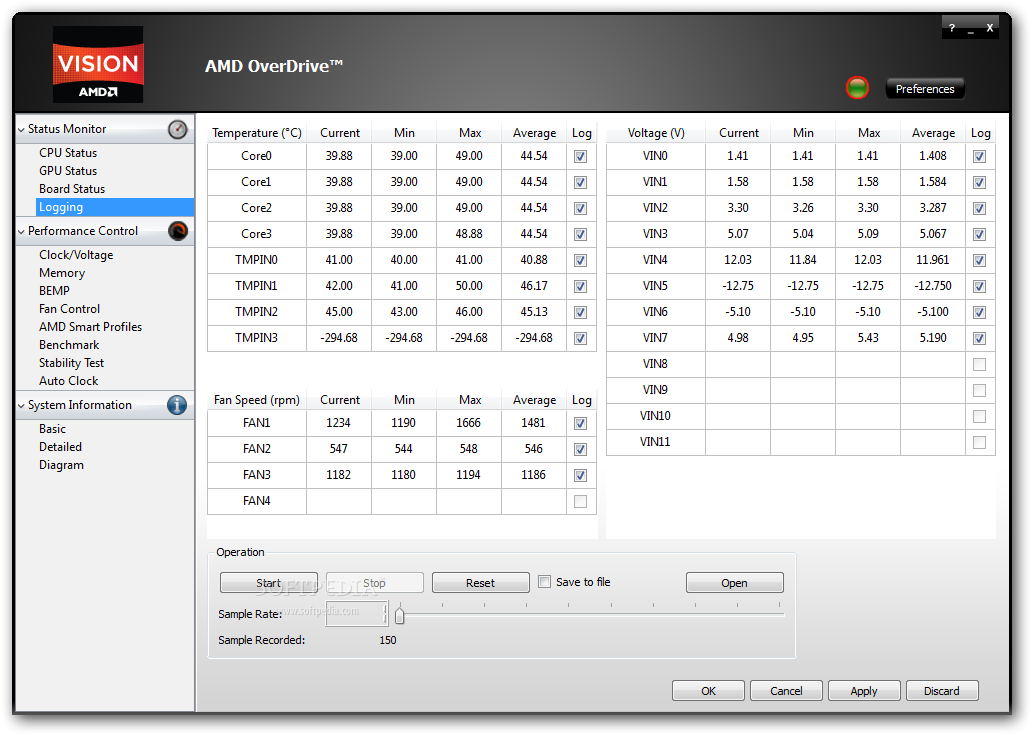Open Basic system information

52,429
